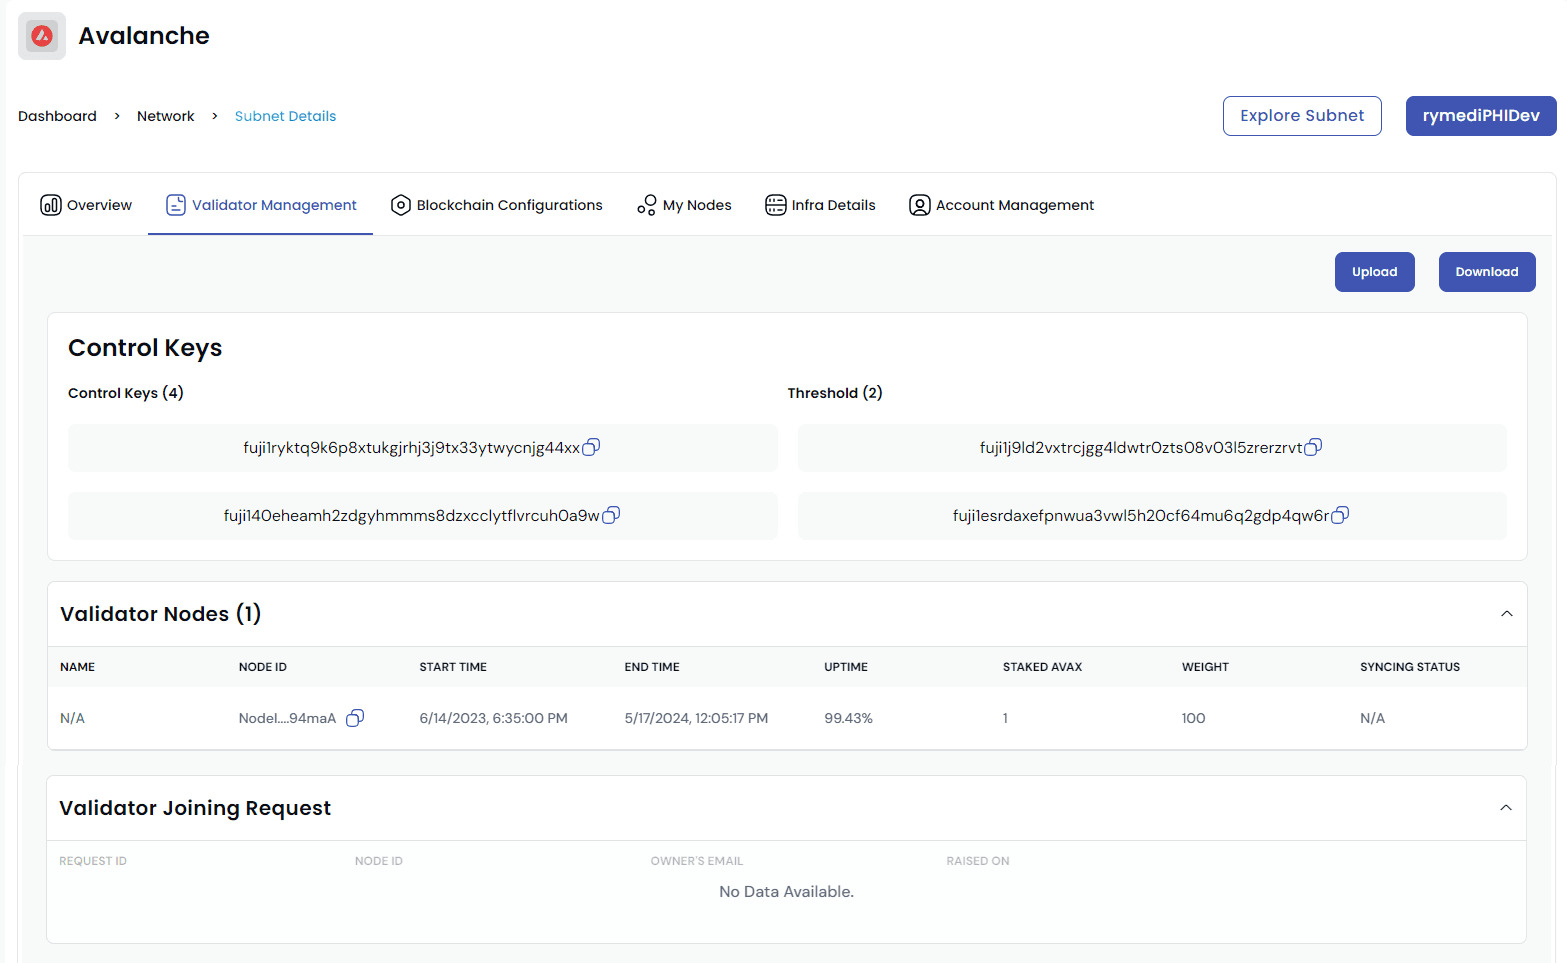The width and height of the screenshot is (1567, 963).
Task: Click the Upload button
Action: [1375, 272]
